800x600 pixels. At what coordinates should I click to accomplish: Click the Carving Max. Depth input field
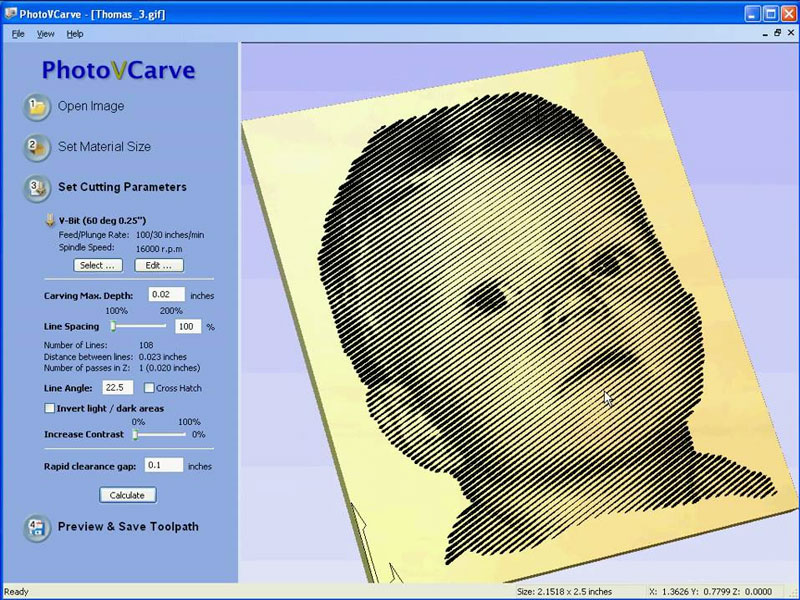167,295
